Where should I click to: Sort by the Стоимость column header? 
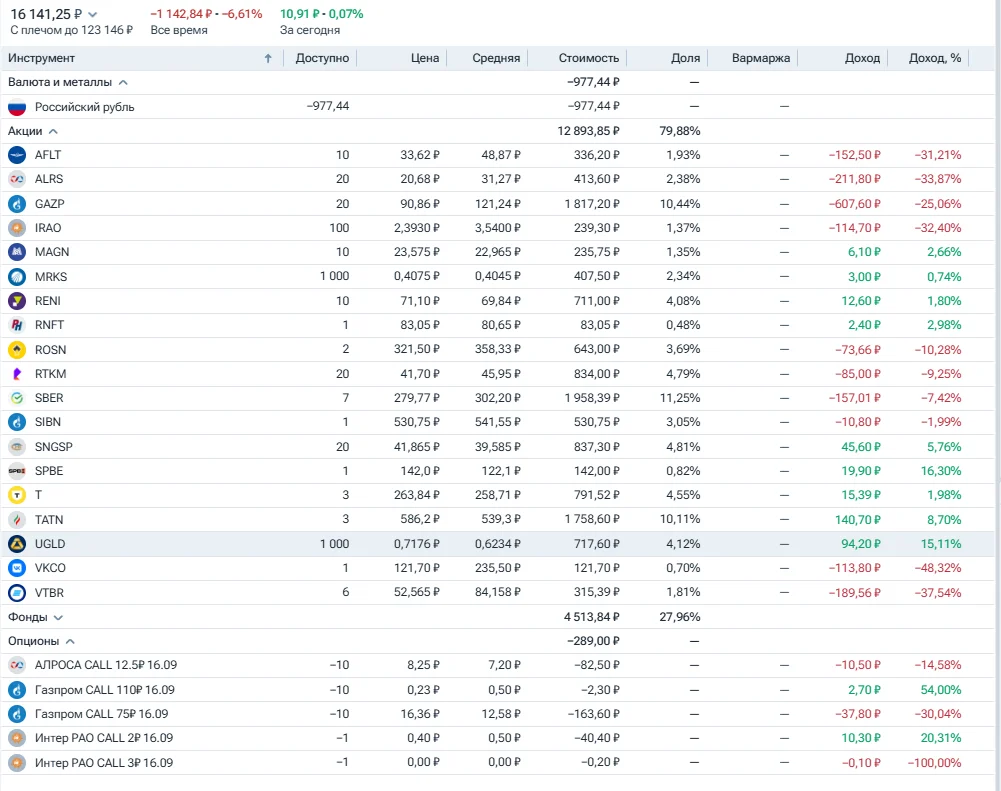[589, 58]
